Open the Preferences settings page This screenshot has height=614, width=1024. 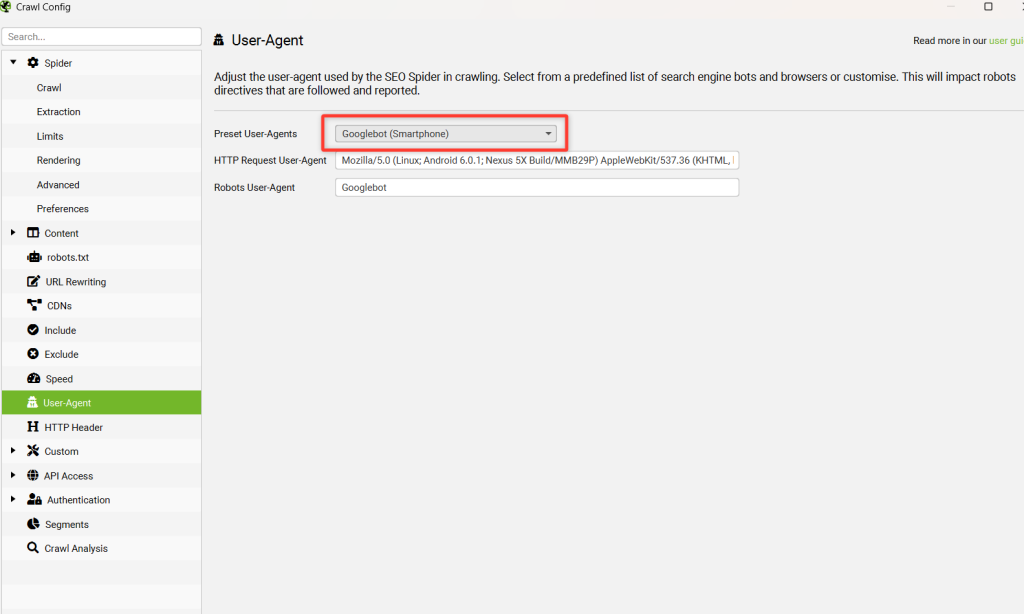pos(63,208)
